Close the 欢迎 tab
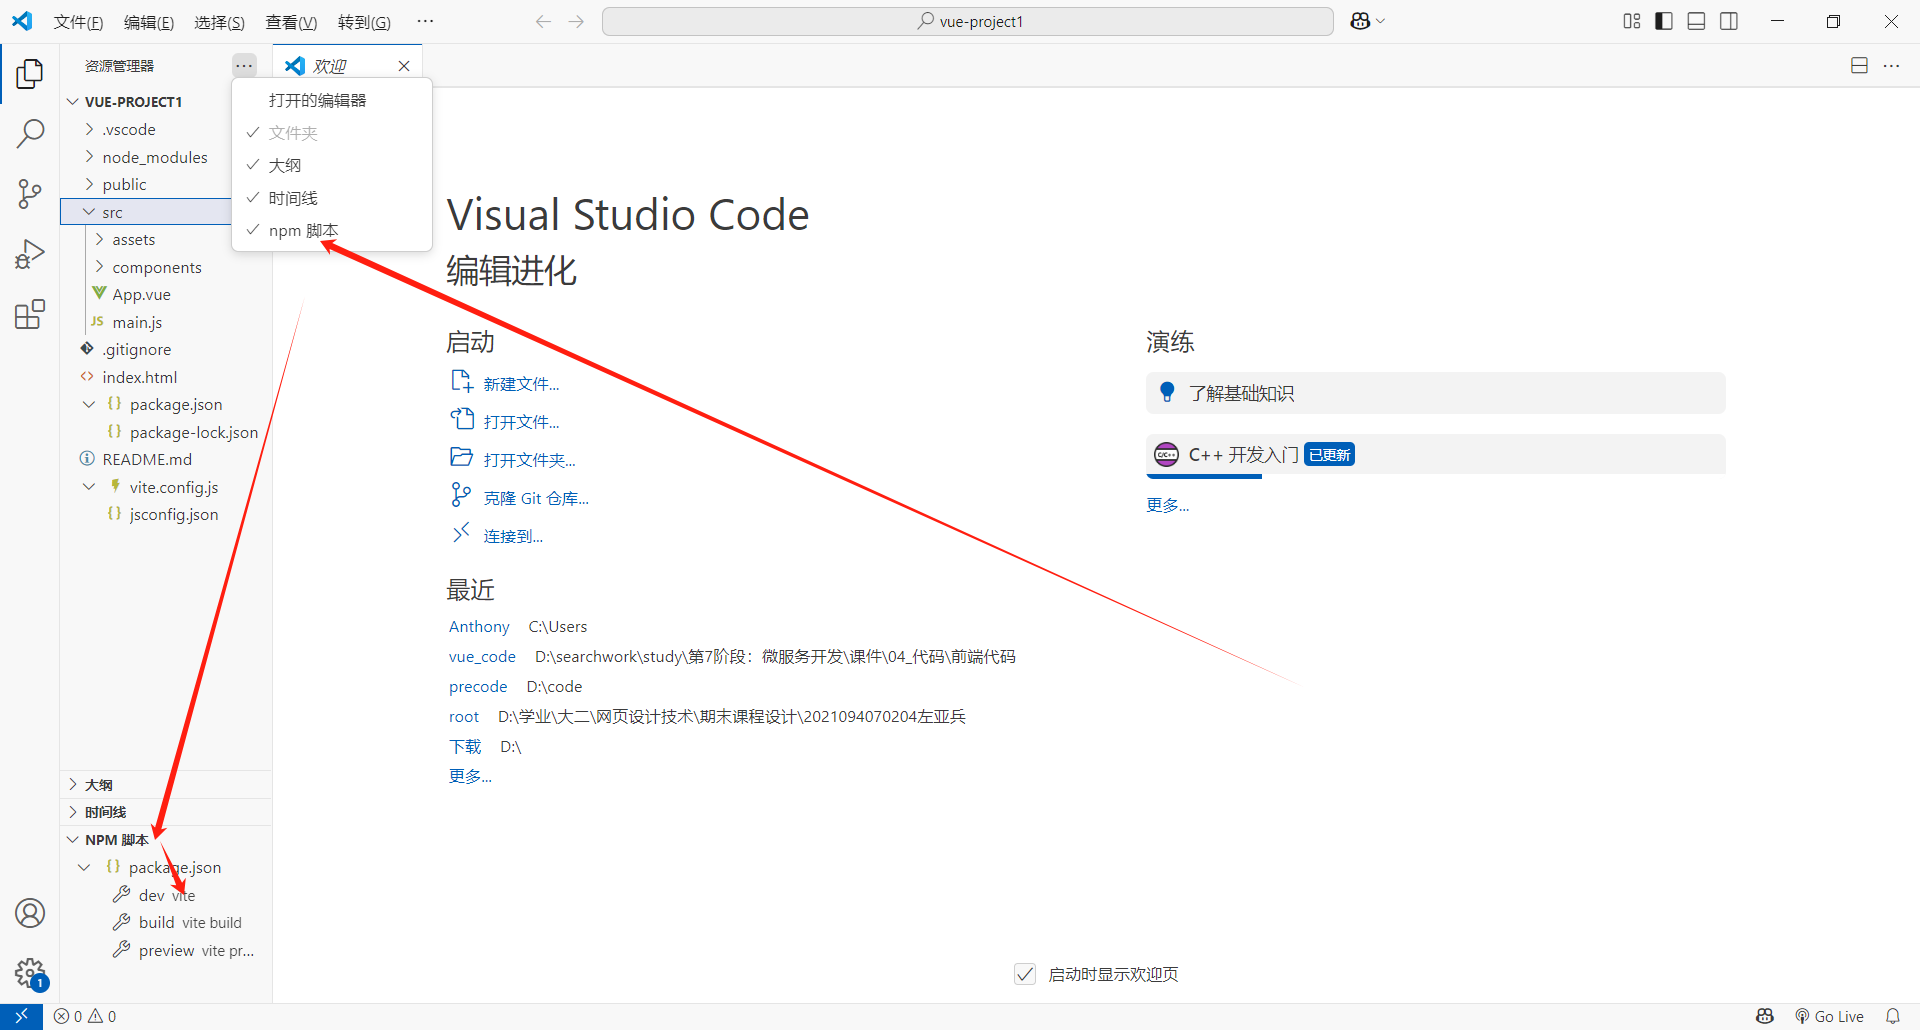The width and height of the screenshot is (1920, 1030). coord(404,66)
